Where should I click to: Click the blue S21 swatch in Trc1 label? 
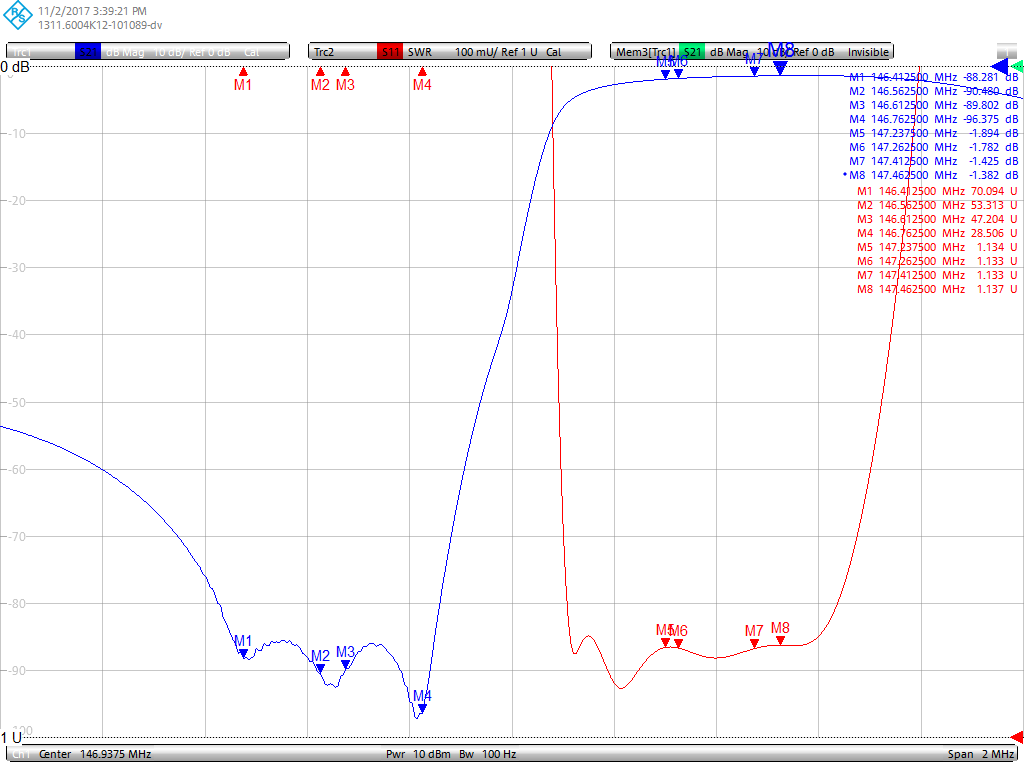pos(88,52)
